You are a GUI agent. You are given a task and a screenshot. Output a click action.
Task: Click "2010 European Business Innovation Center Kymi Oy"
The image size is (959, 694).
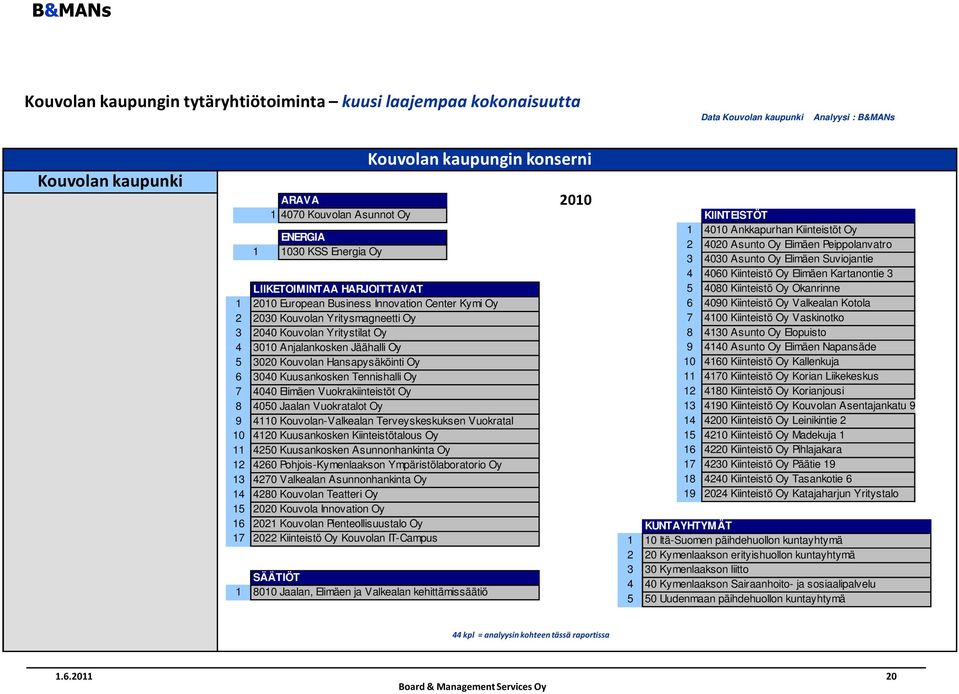(395, 304)
